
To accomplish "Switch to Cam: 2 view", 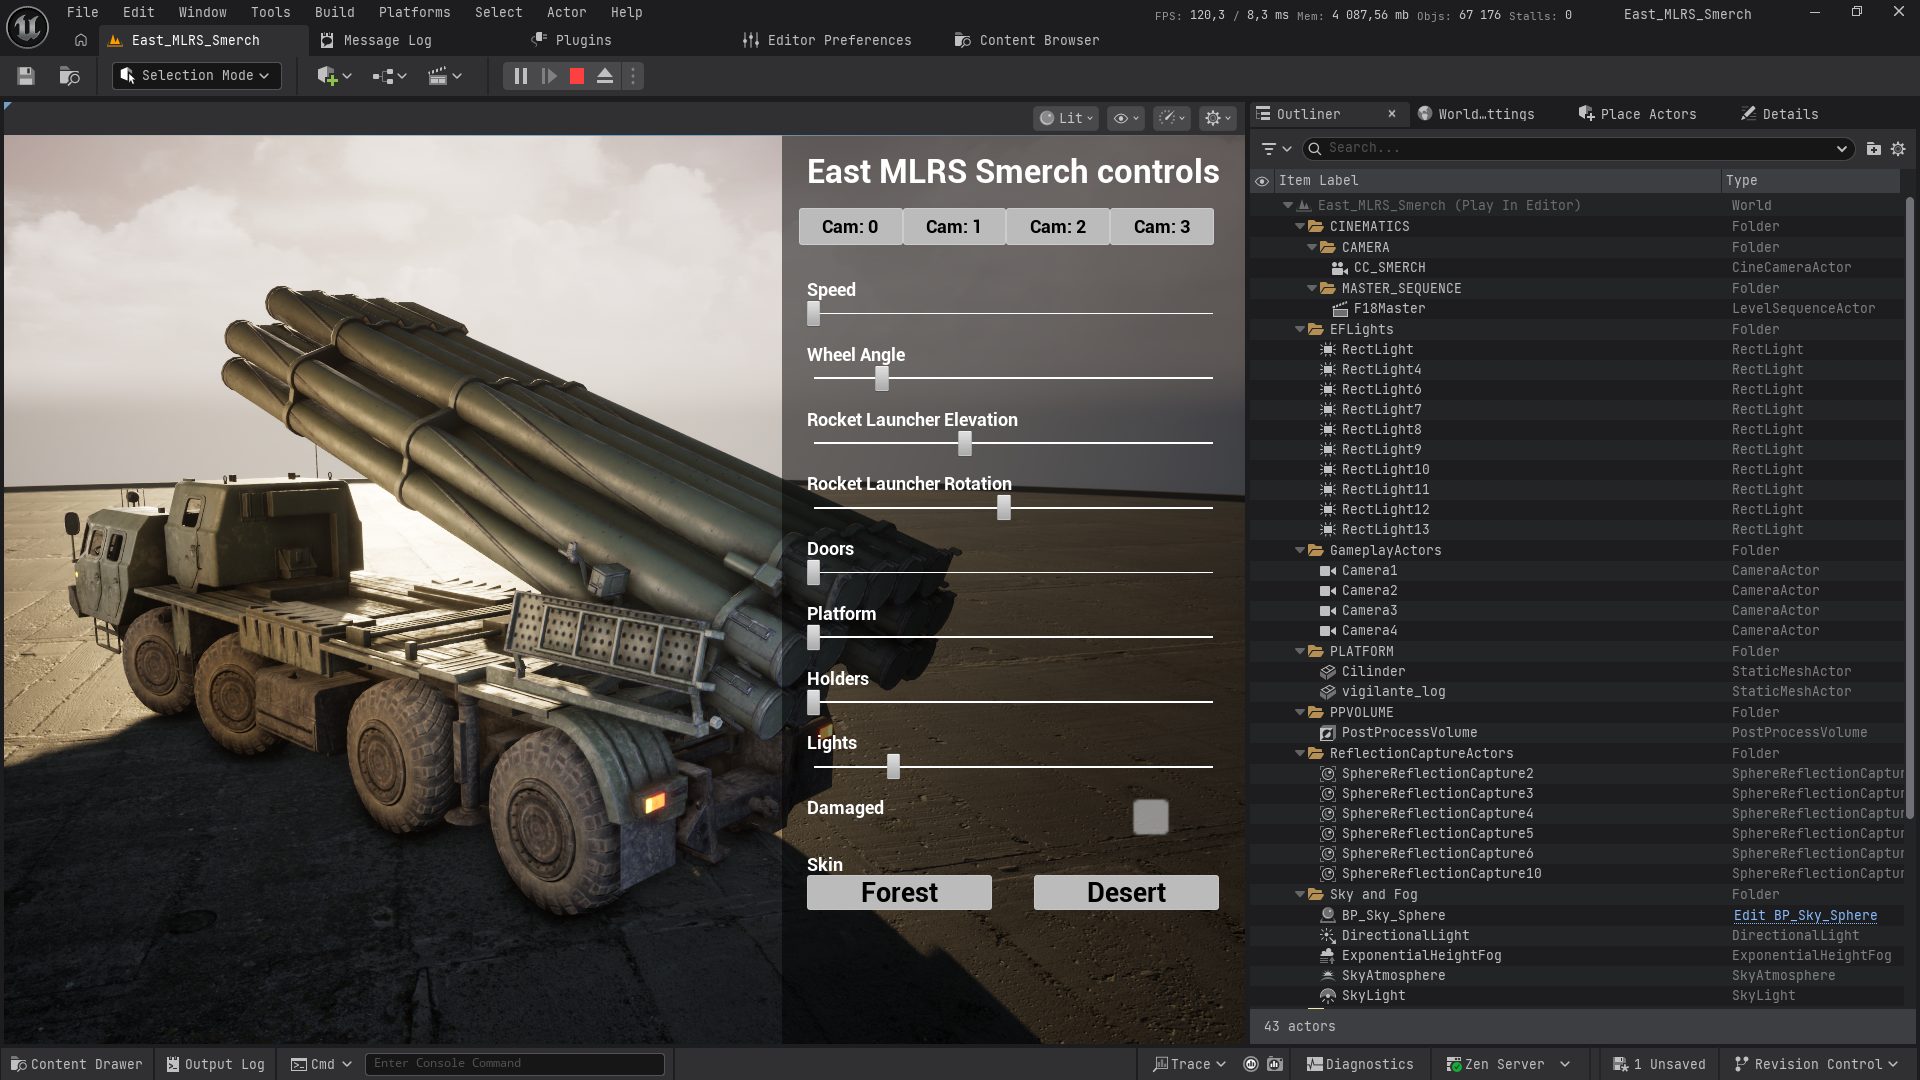I will 1057,227.
